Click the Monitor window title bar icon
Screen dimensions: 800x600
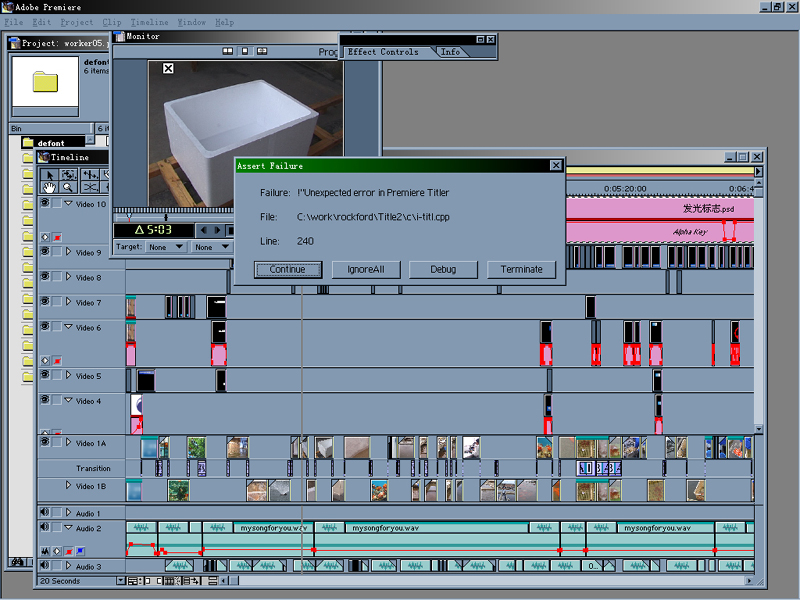[119, 36]
